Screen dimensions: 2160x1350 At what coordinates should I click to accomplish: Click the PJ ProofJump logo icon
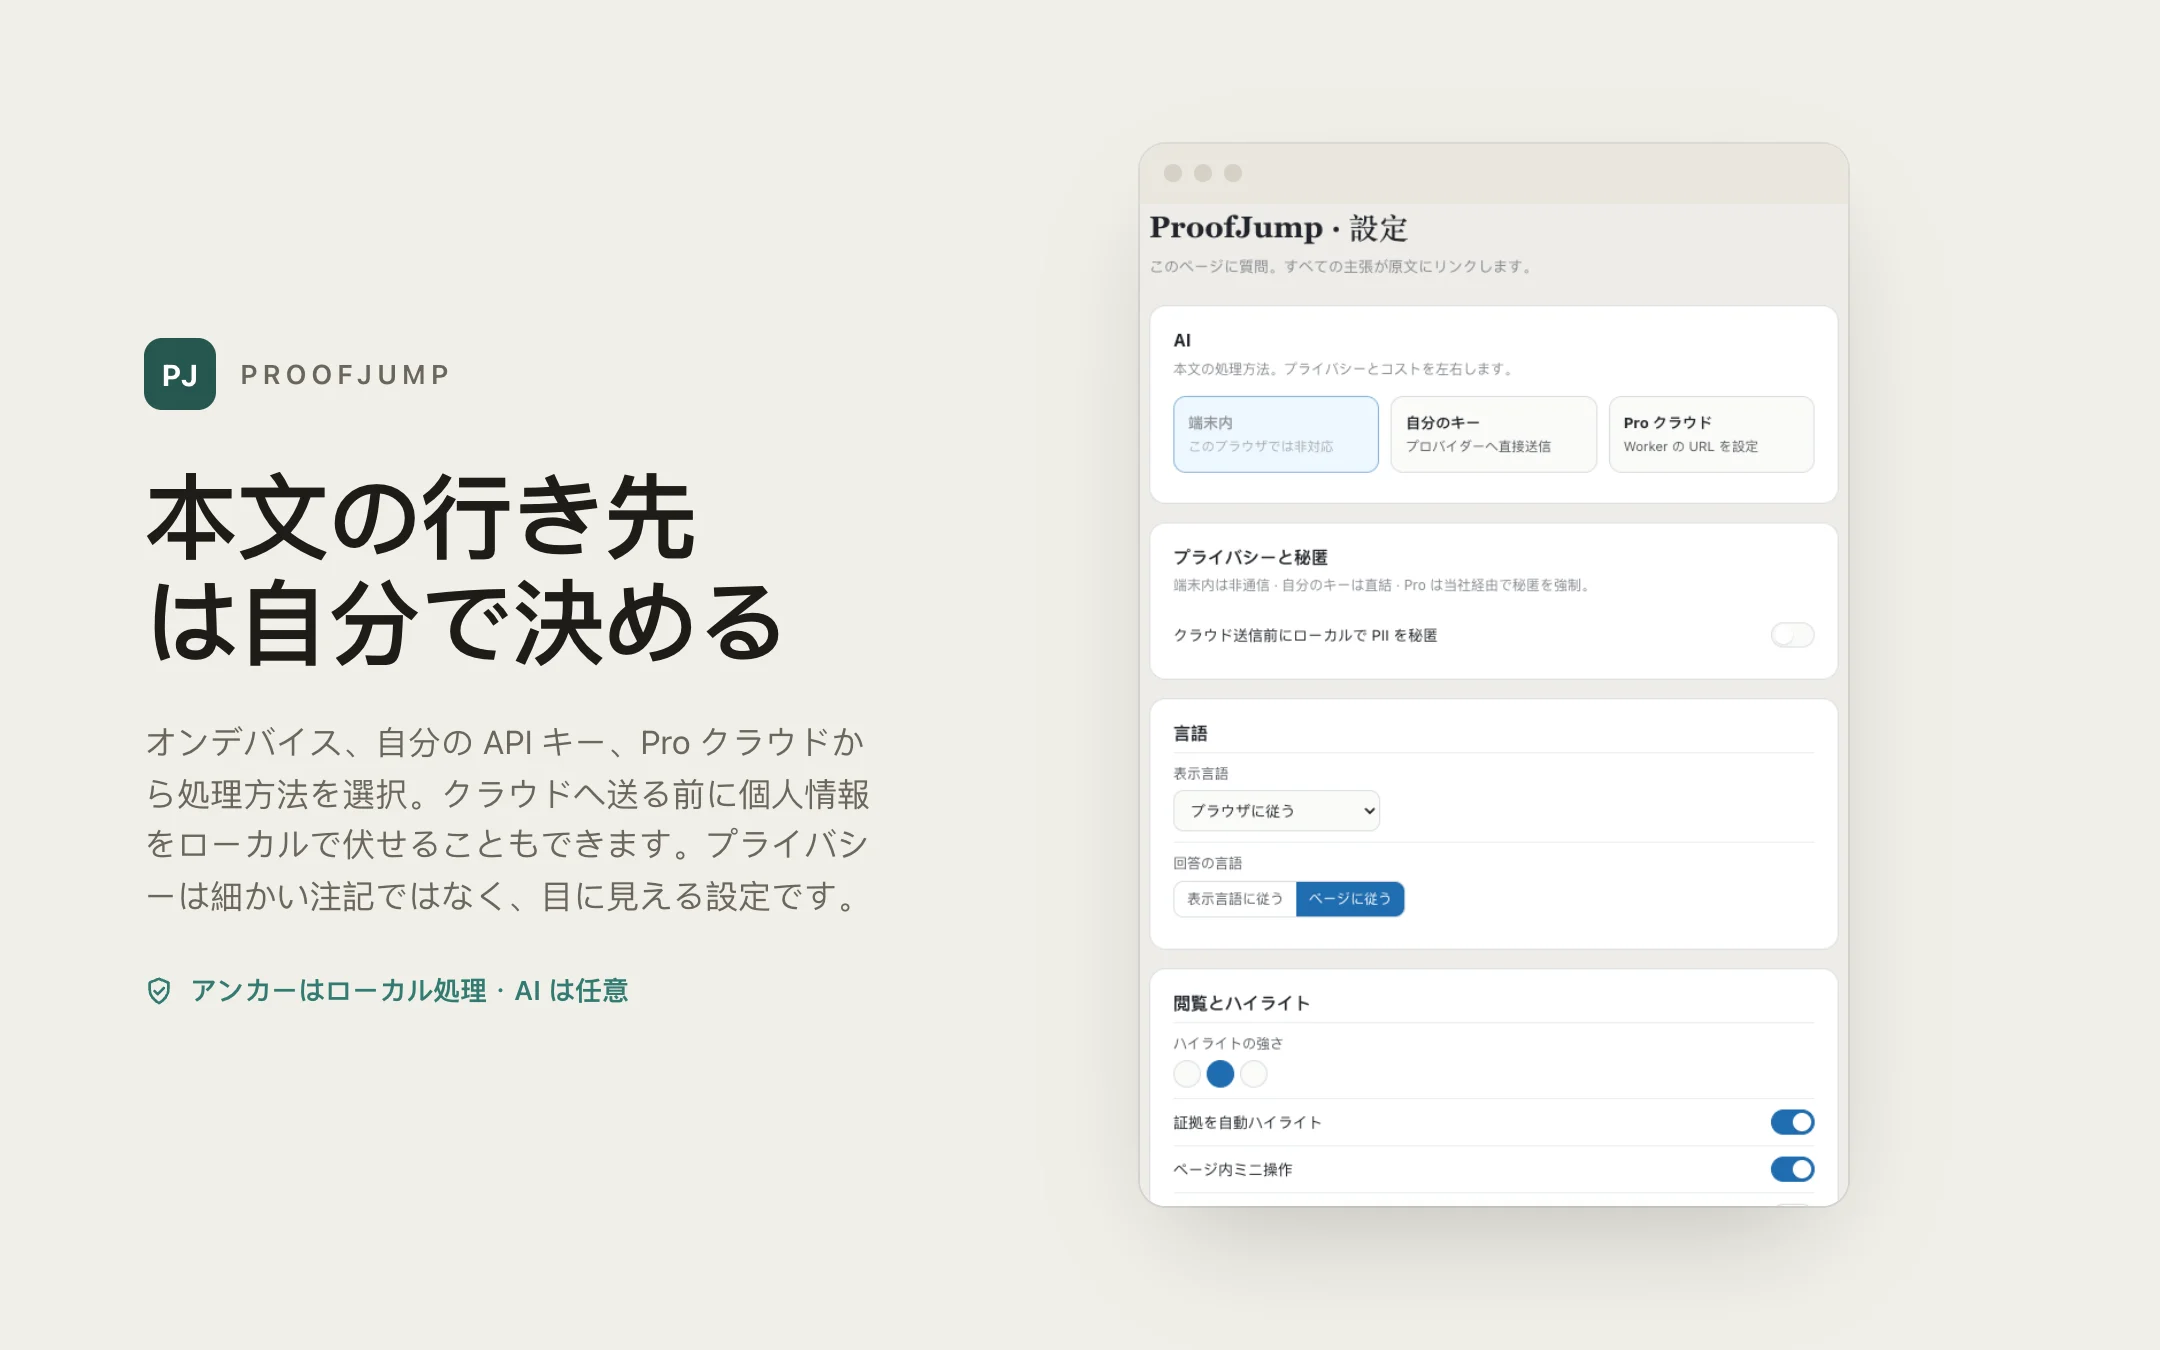(180, 374)
